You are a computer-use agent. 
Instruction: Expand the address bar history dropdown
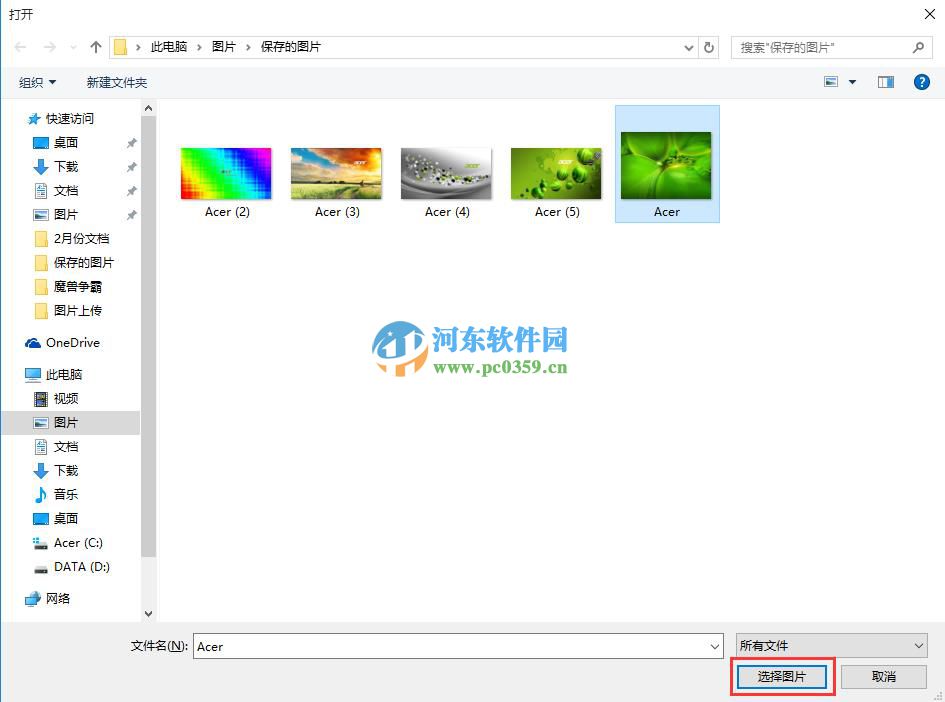click(x=690, y=46)
